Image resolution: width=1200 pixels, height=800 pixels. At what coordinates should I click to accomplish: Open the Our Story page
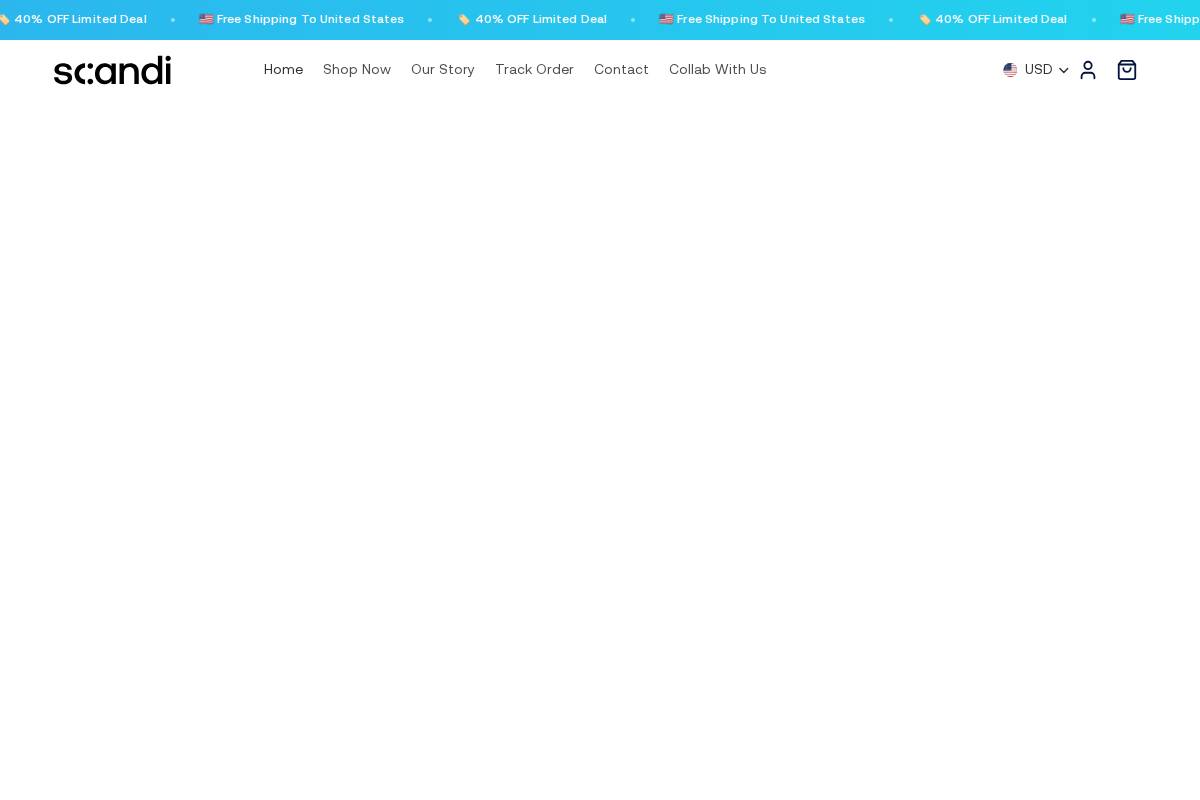pyautogui.click(x=442, y=69)
